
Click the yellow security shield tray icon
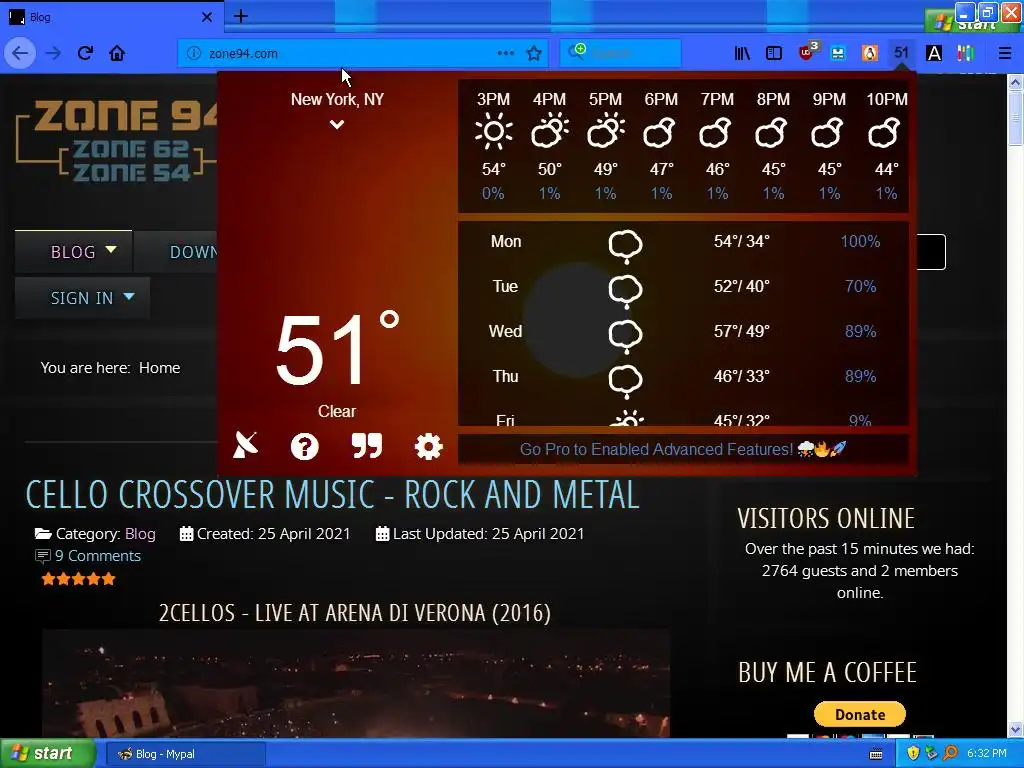(x=913, y=754)
